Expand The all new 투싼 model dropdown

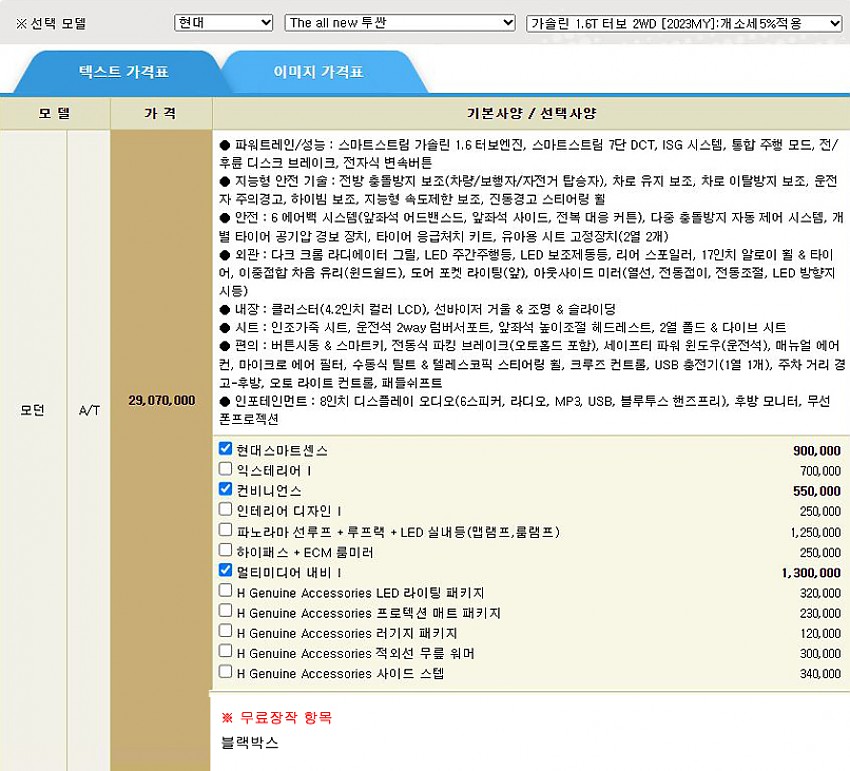(399, 22)
